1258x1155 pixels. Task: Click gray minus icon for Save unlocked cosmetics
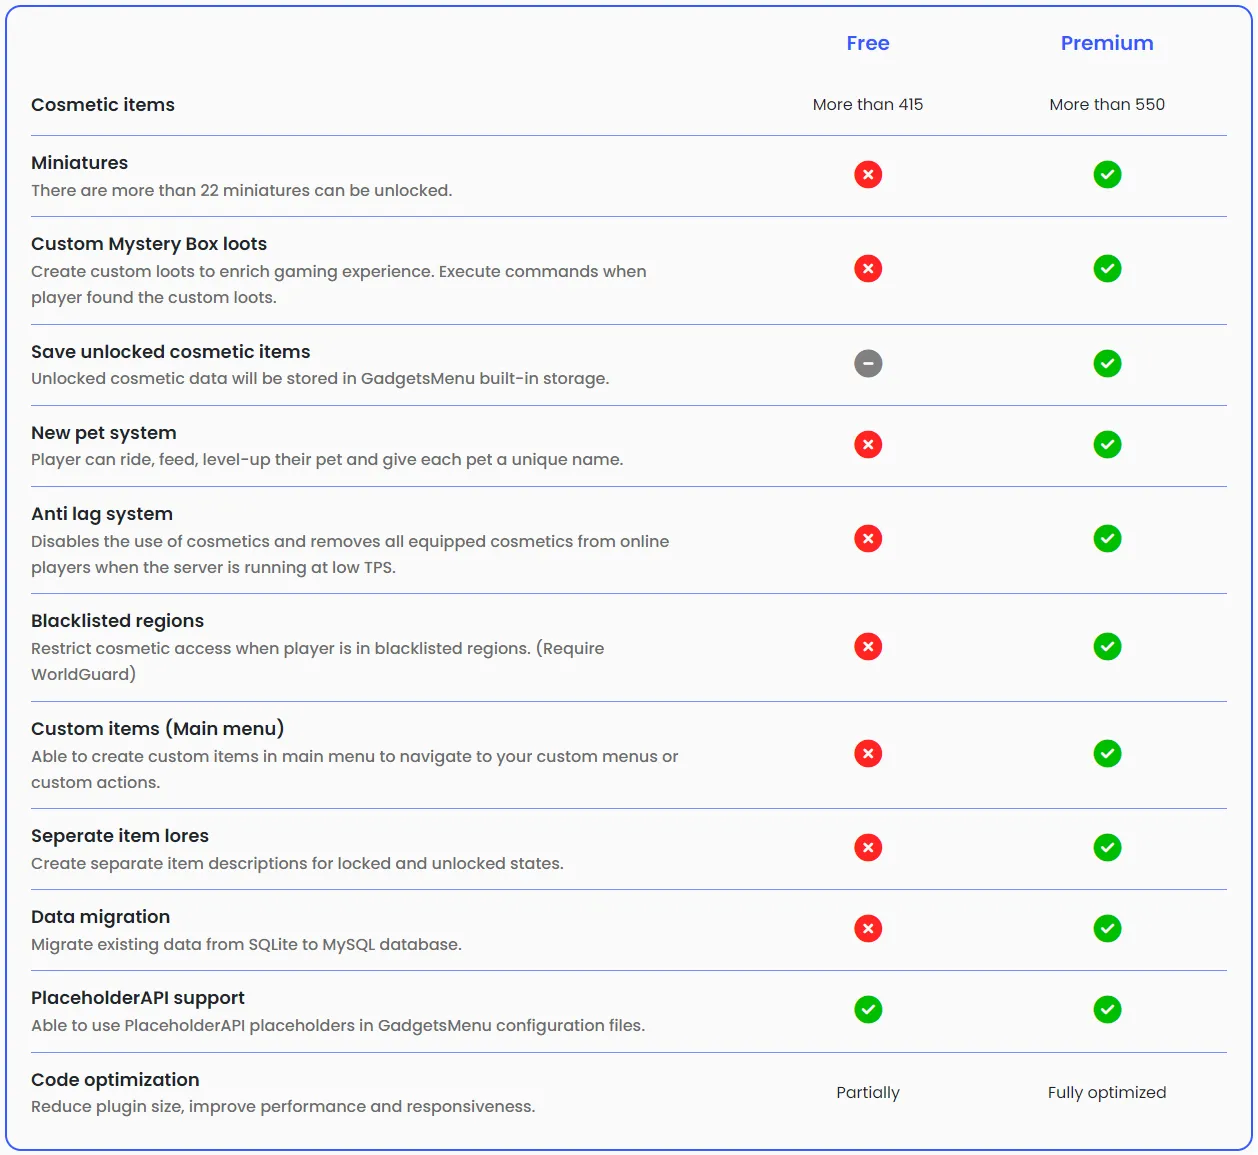tap(867, 364)
